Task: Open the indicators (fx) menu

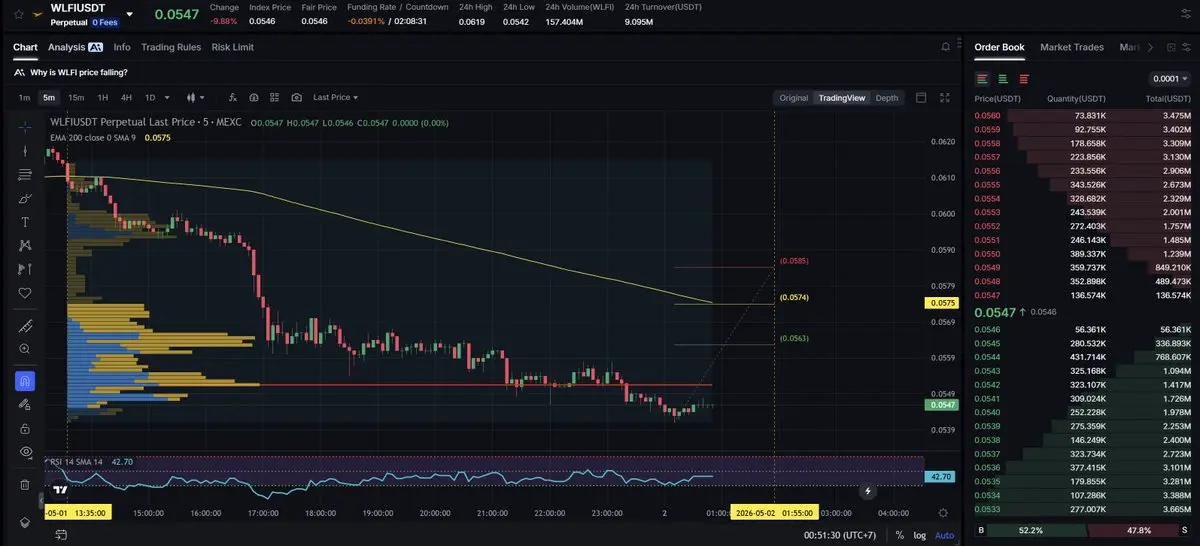Action: [232, 97]
